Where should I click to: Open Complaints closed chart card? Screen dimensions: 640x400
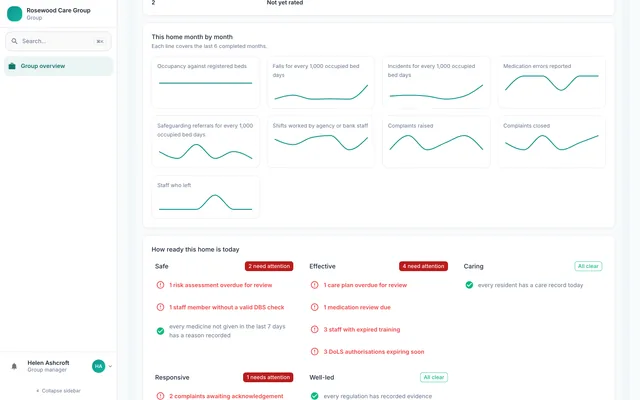coord(551,142)
